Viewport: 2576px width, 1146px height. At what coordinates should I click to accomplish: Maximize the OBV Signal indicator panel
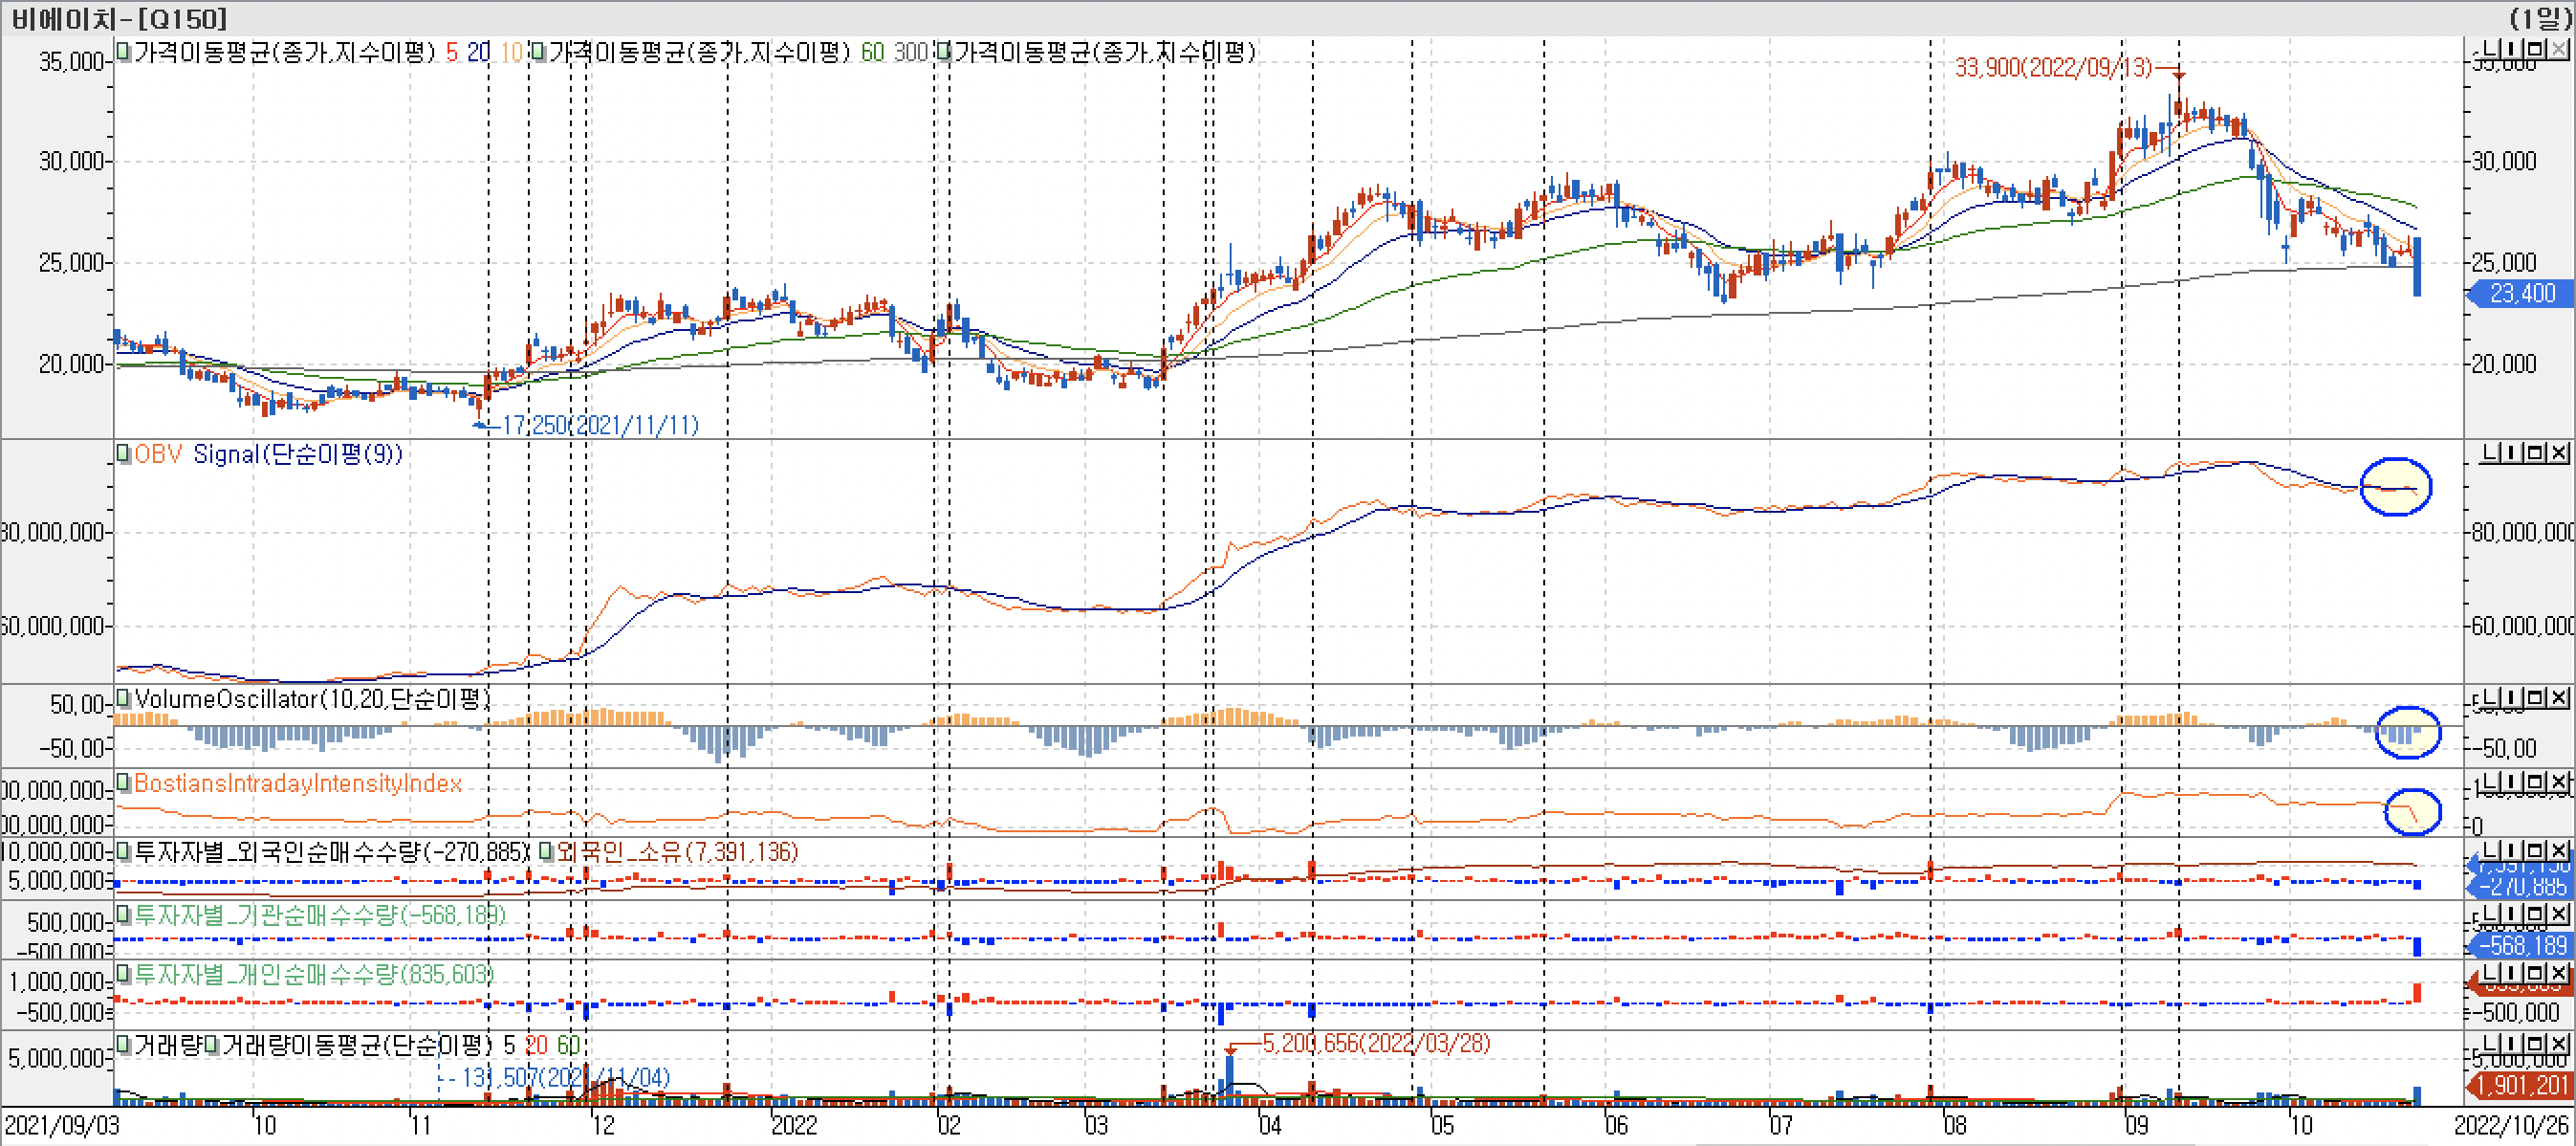pyautogui.click(x=2535, y=454)
